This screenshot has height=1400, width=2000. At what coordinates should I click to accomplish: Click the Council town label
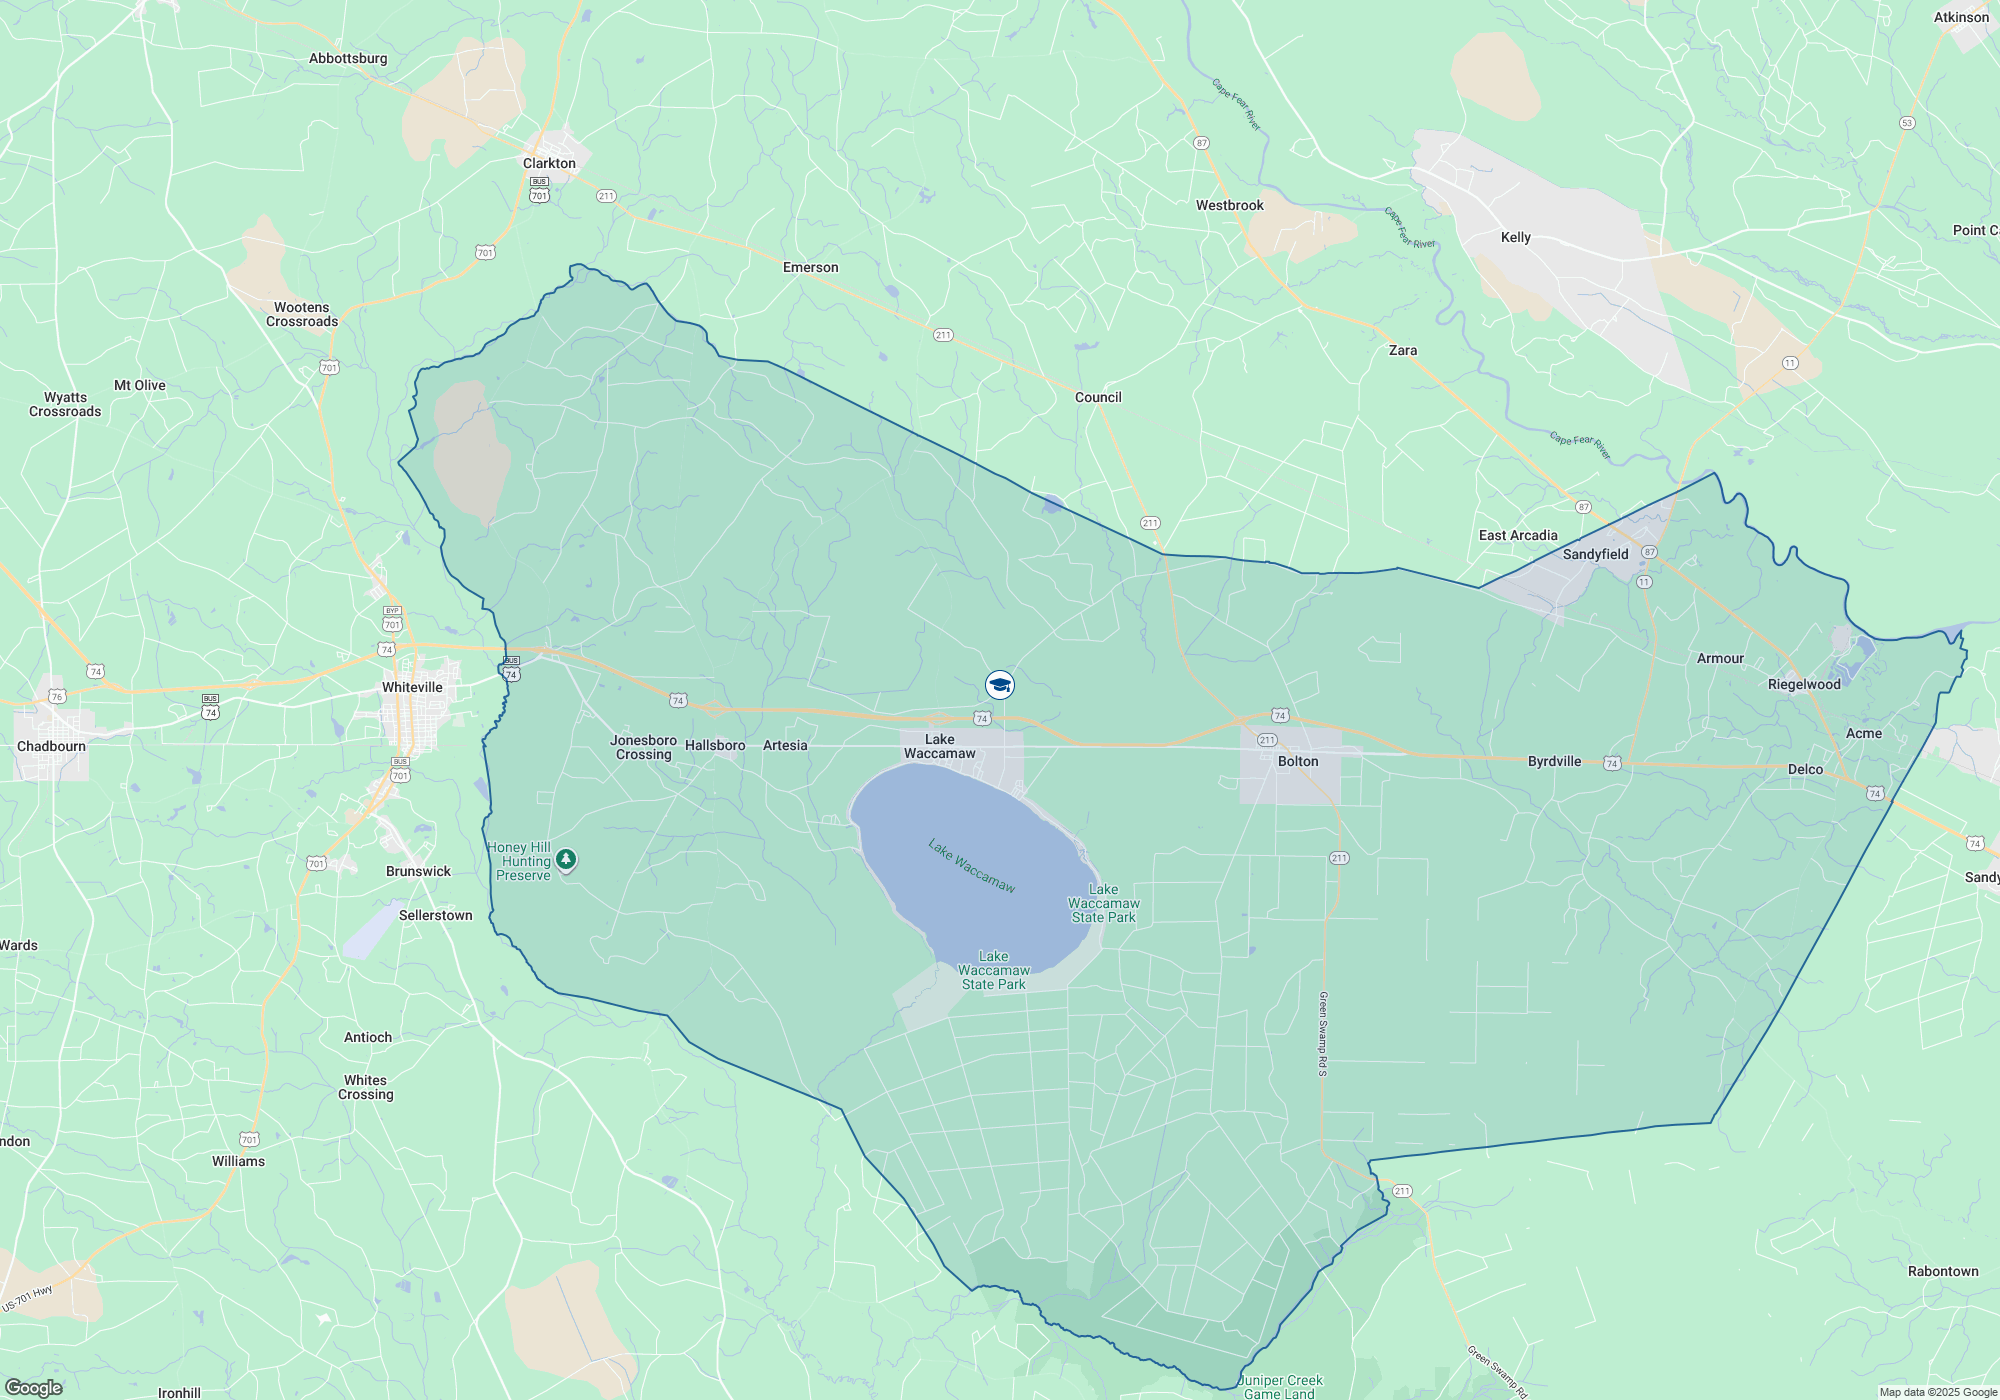tap(1098, 397)
